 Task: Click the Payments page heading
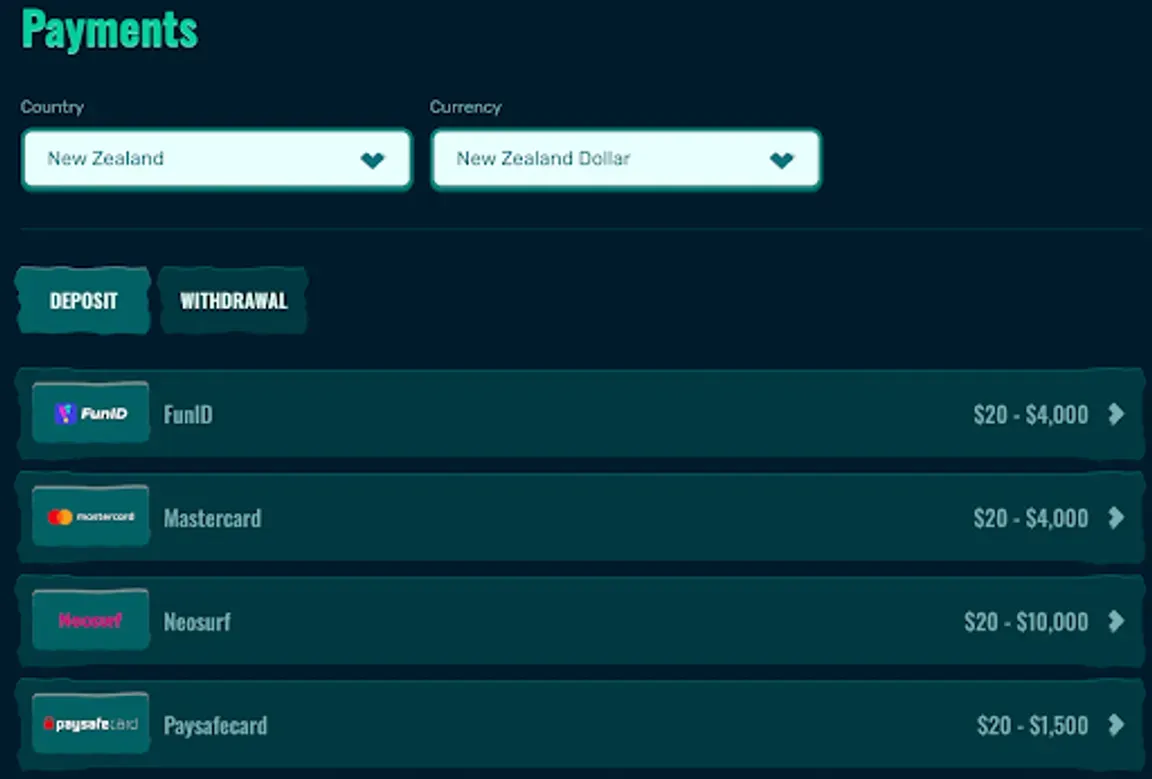(x=109, y=30)
